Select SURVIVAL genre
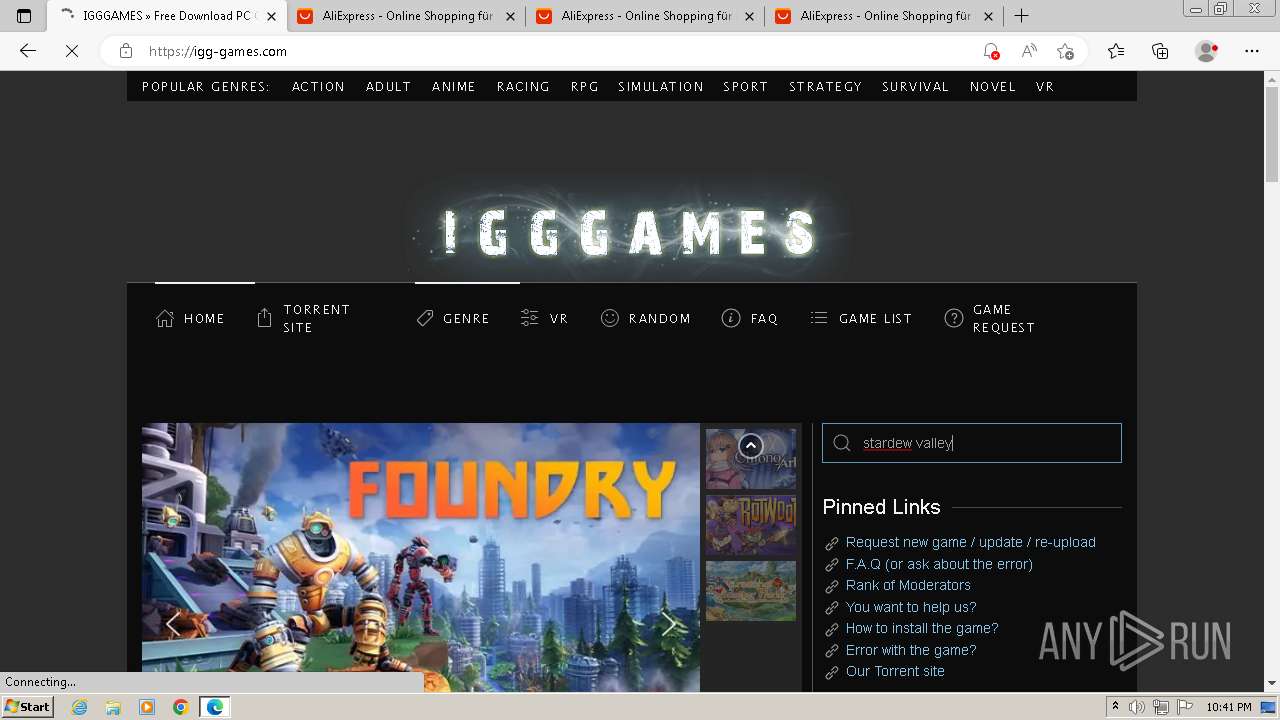This screenshot has height=720, width=1280. click(915, 87)
